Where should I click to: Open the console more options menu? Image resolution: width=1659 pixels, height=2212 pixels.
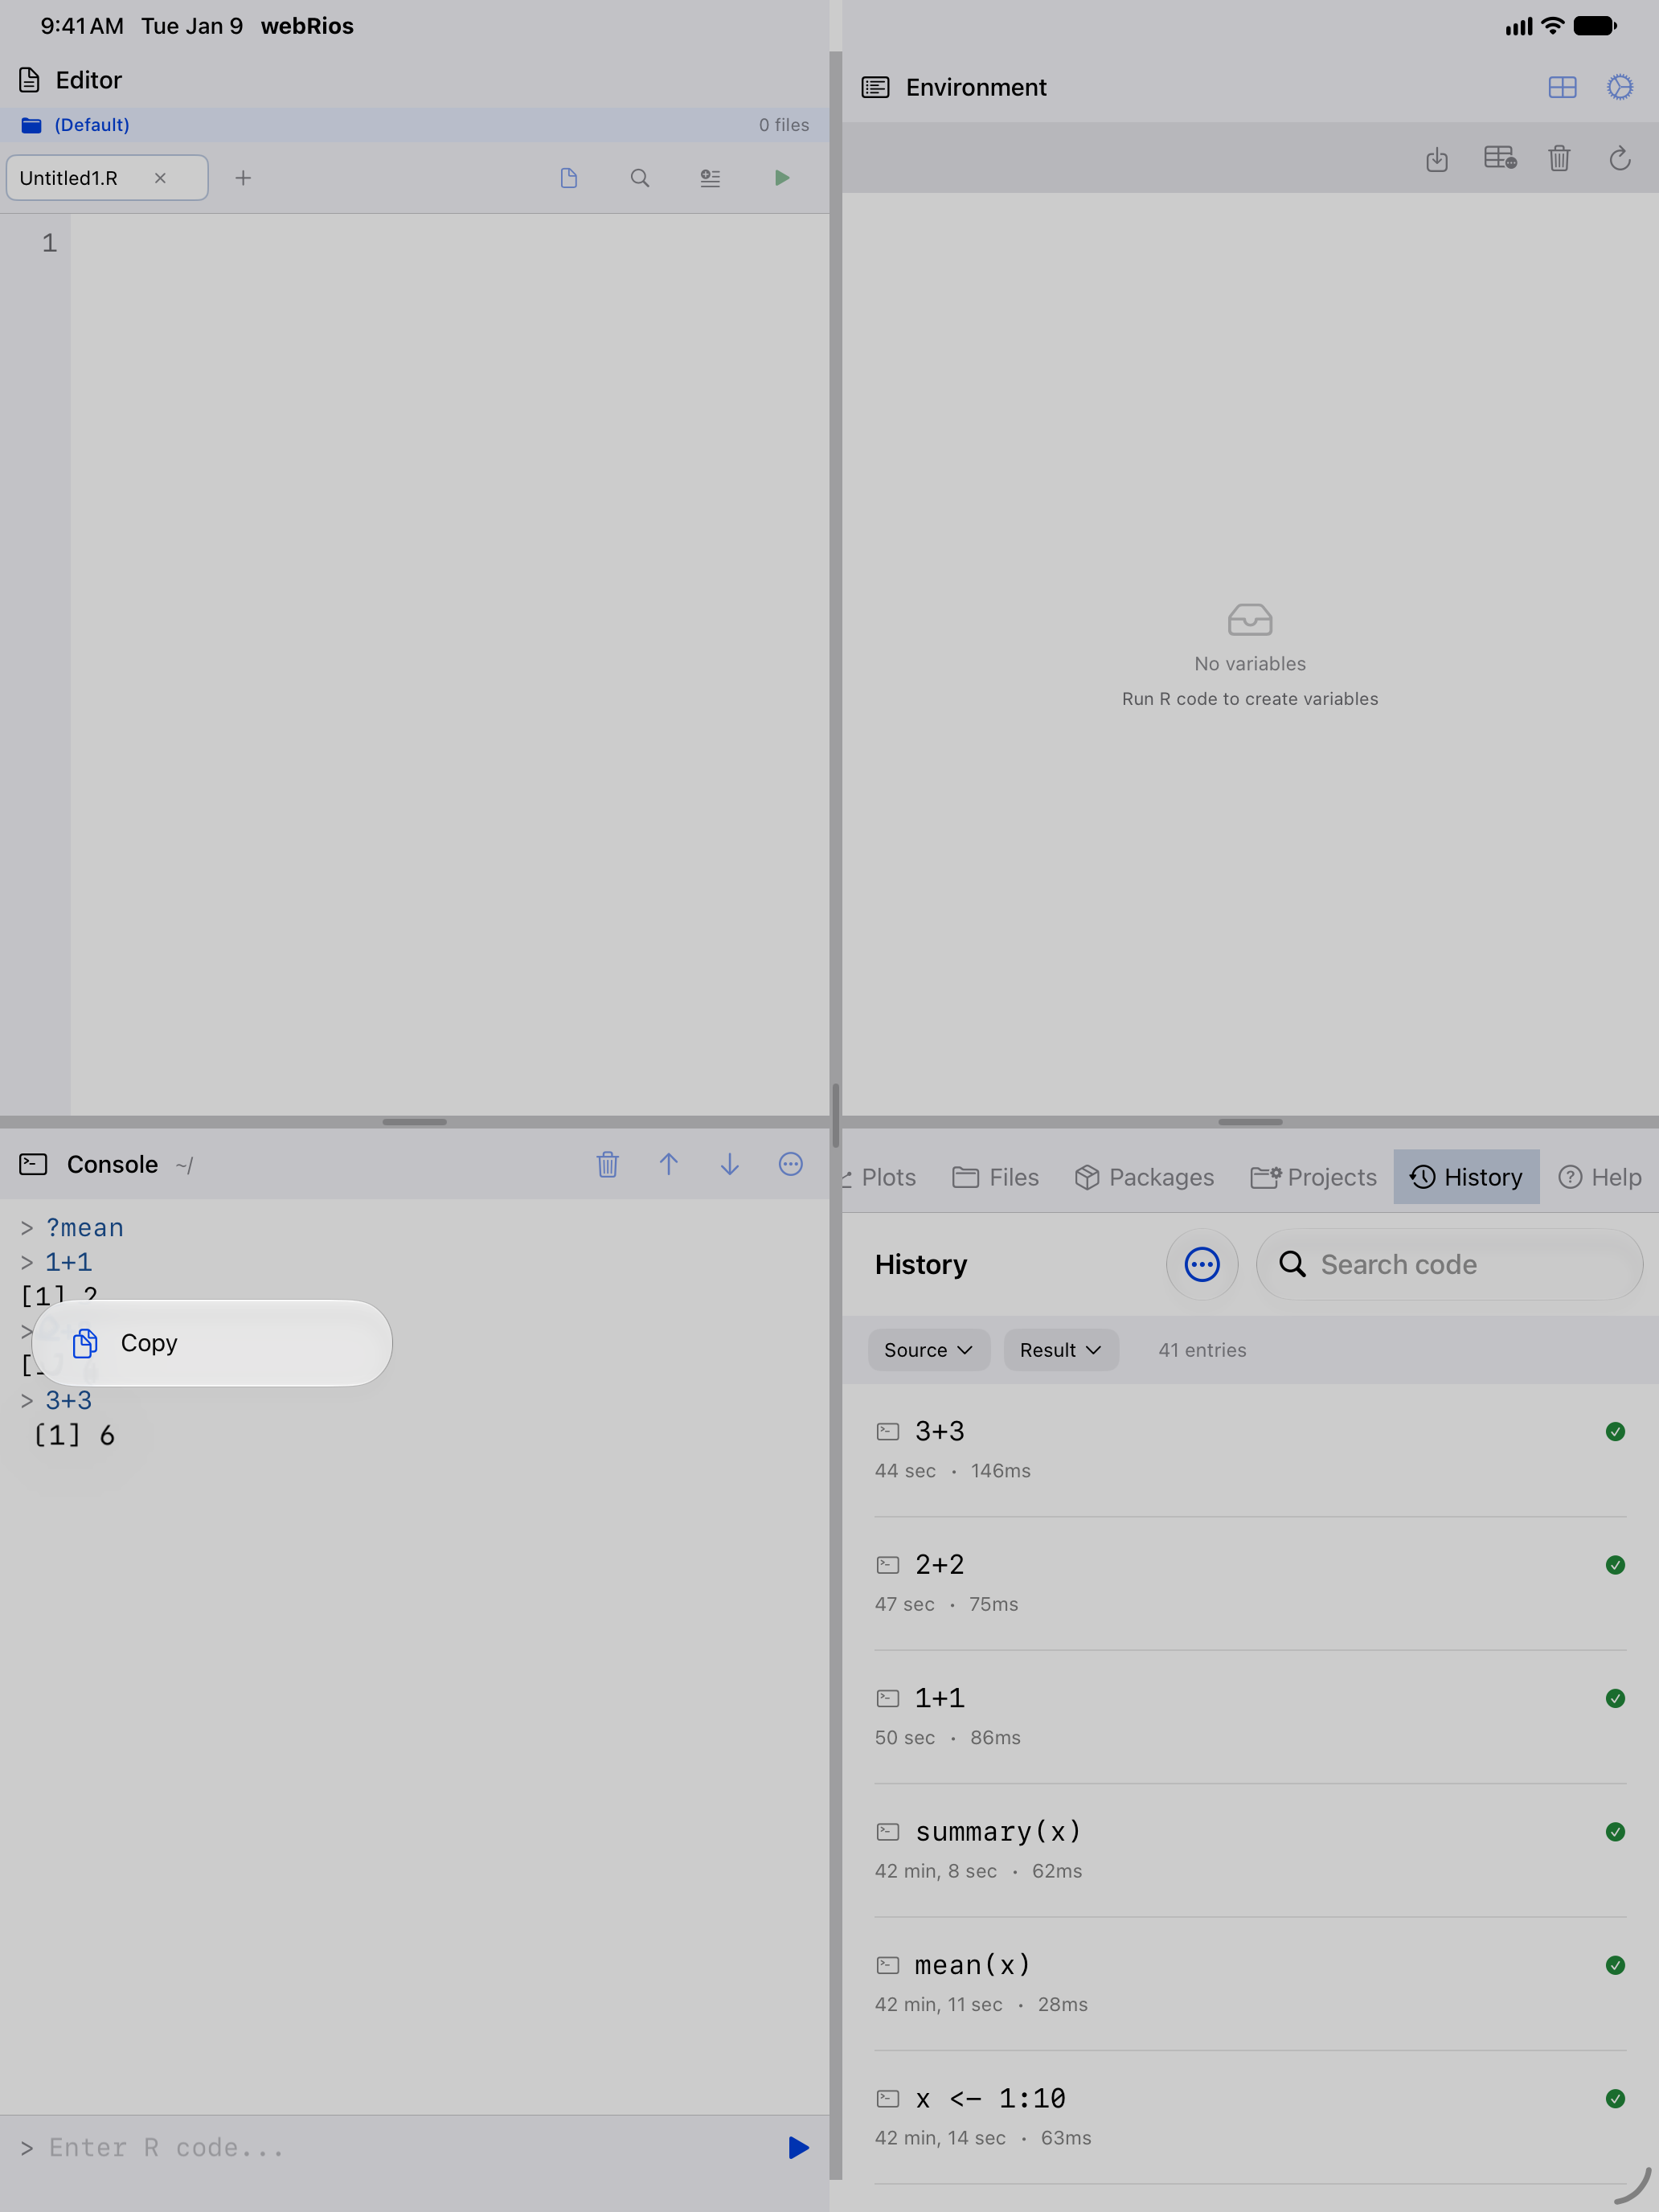point(791,1164)
